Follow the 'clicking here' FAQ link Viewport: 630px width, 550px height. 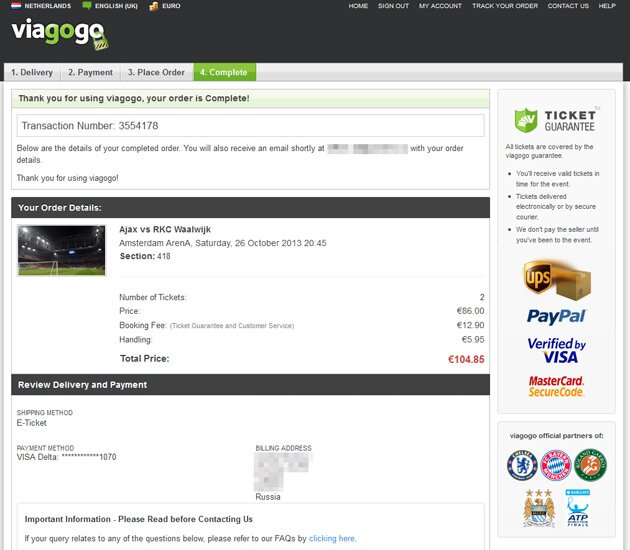[332, 538]
